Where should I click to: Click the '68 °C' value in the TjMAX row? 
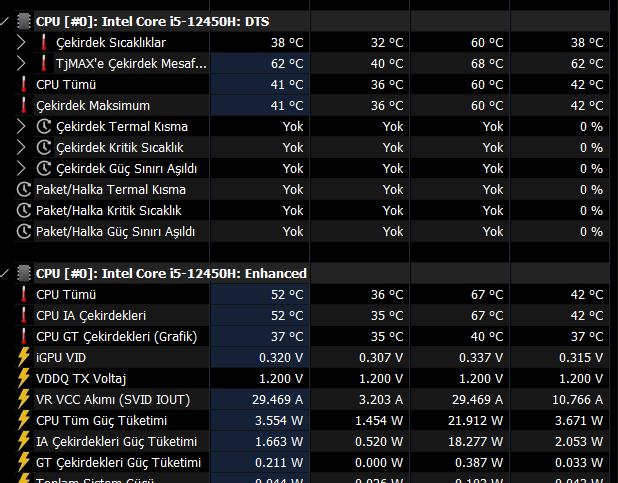pos(487,63)
